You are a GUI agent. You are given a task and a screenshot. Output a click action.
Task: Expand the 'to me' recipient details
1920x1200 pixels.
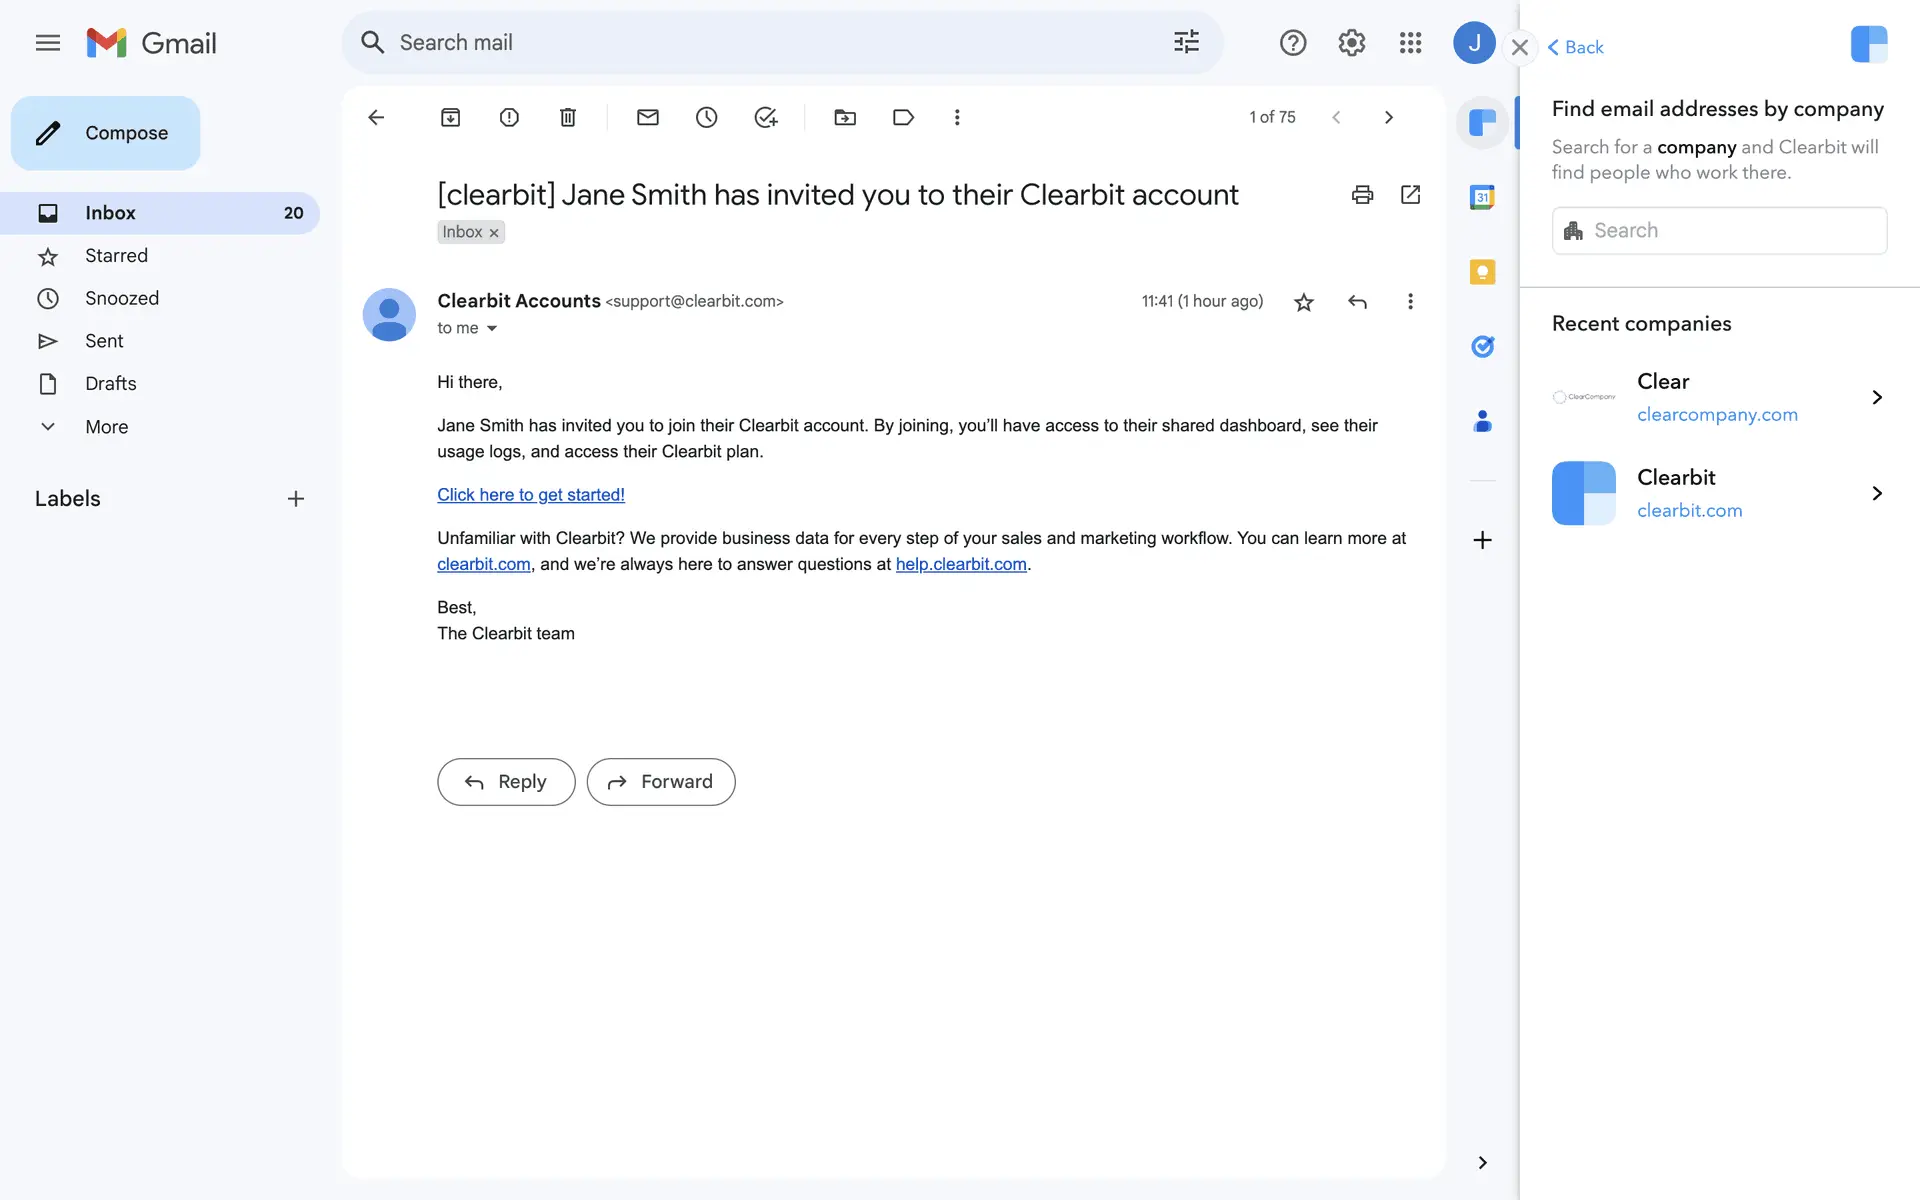coord(491,329)
